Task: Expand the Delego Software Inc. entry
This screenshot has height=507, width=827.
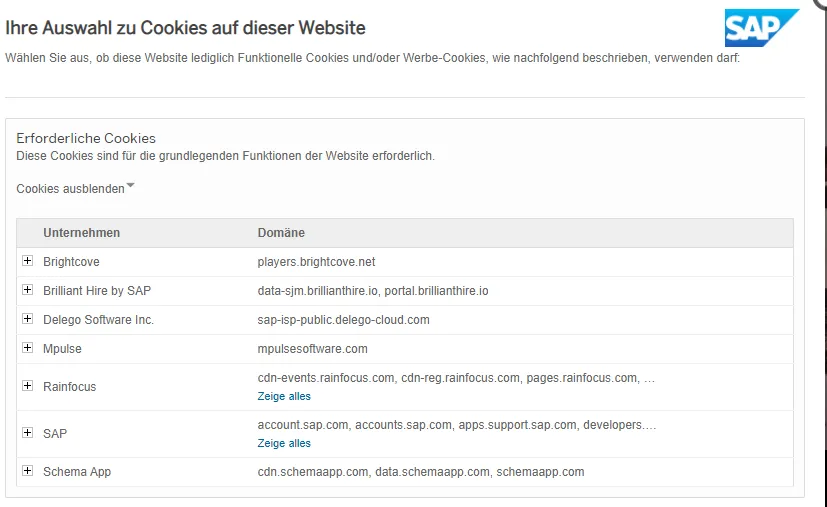Action: point(27,320)
